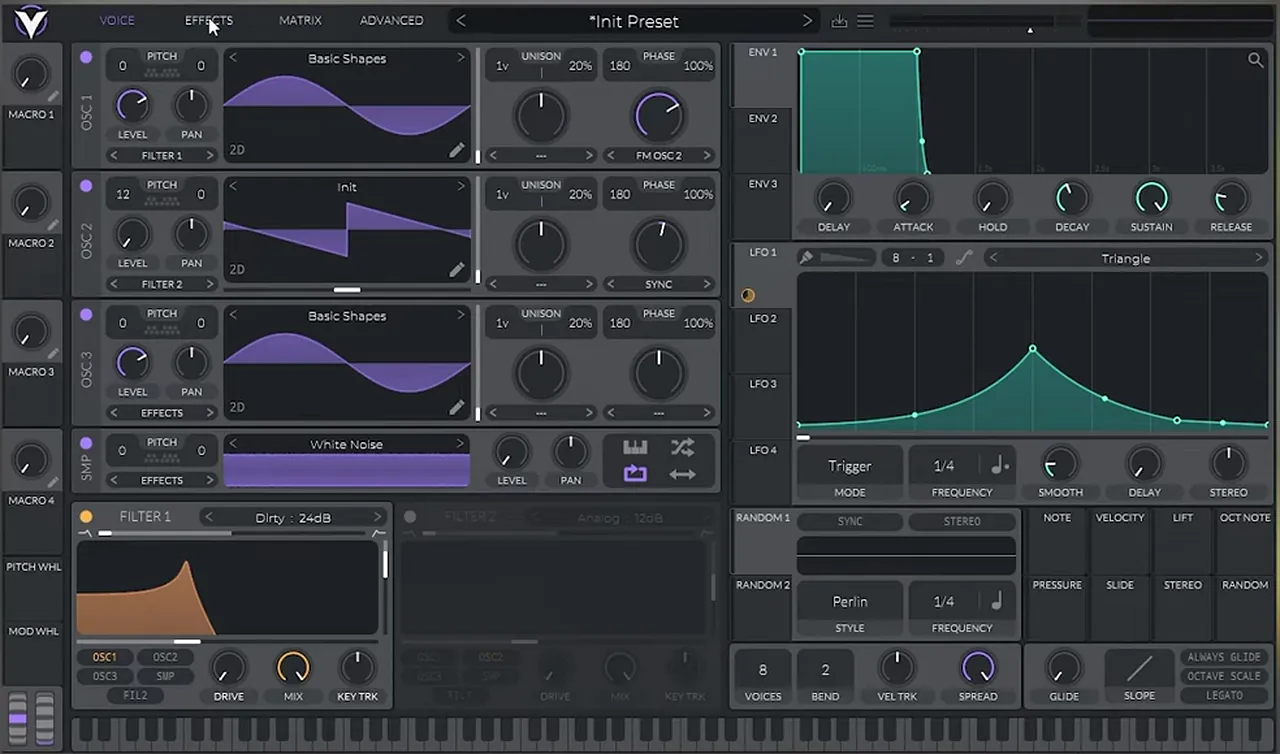Enable Filter 2 power button
Image resolution: width=1280 pixels, height=754 pixels.
[410, 517]
